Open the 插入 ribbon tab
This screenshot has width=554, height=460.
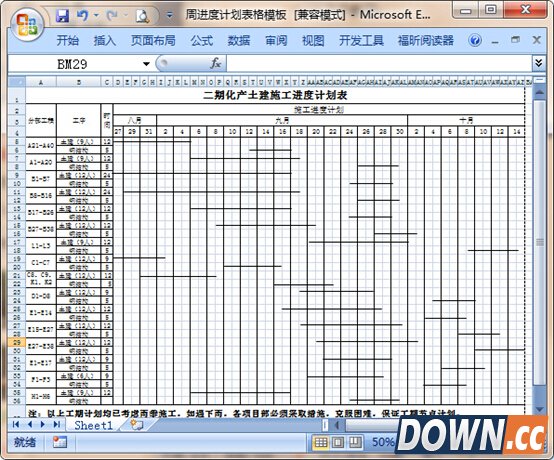[105, 40]
